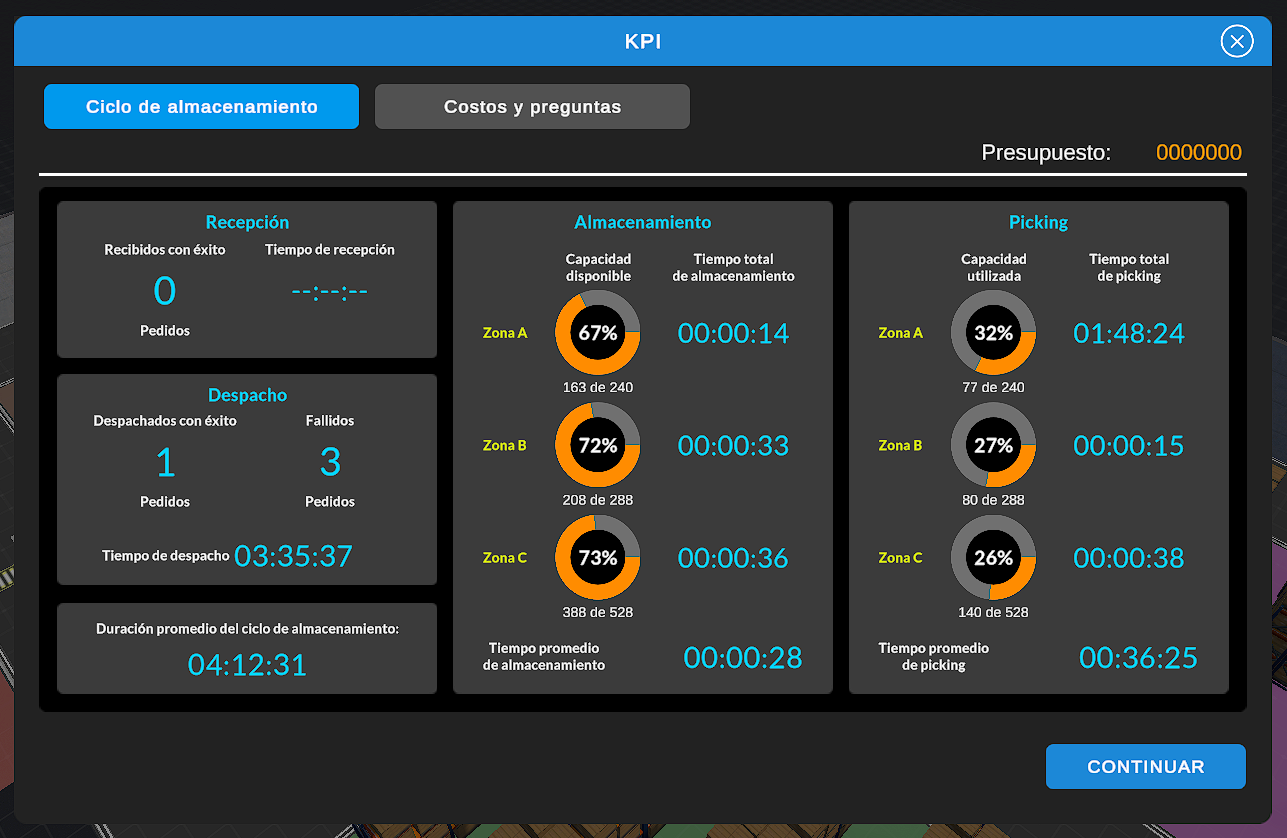
Task: Click the Almacenamiento panel title
Action: [x=643, y=223]
